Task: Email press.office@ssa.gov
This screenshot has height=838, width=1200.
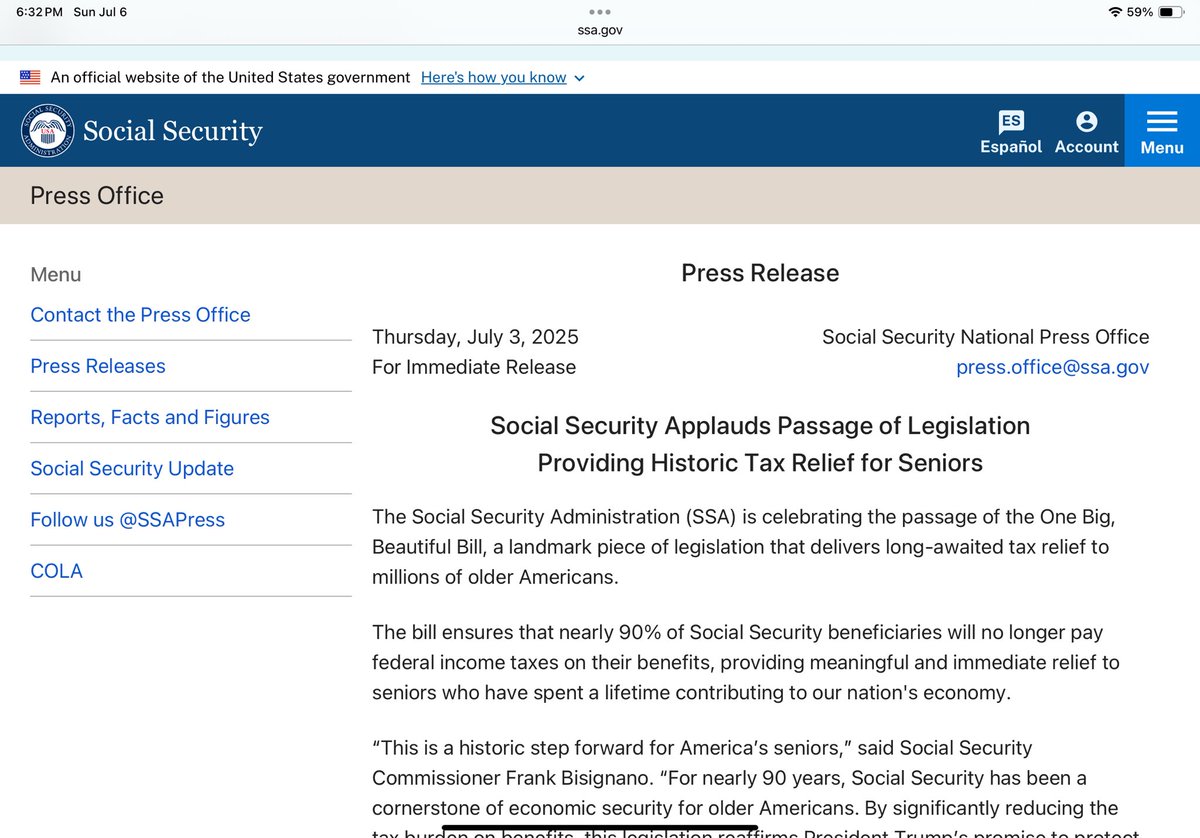Action: 1053,367
